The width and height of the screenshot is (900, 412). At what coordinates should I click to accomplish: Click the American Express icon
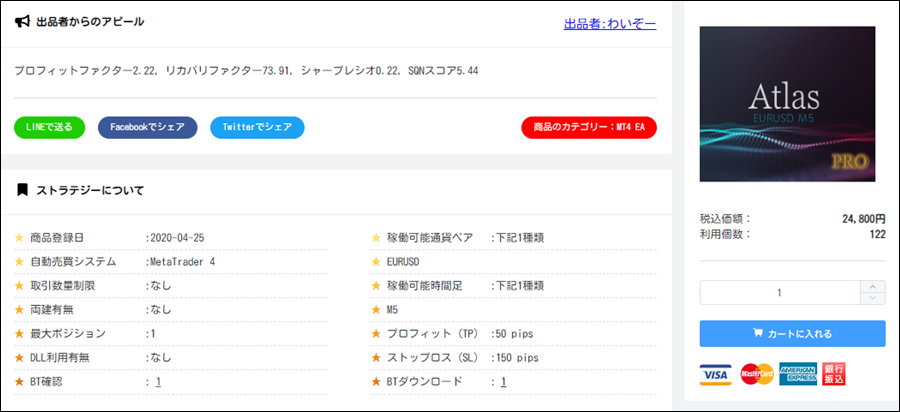pyautogui.click(x=798, y=374)
